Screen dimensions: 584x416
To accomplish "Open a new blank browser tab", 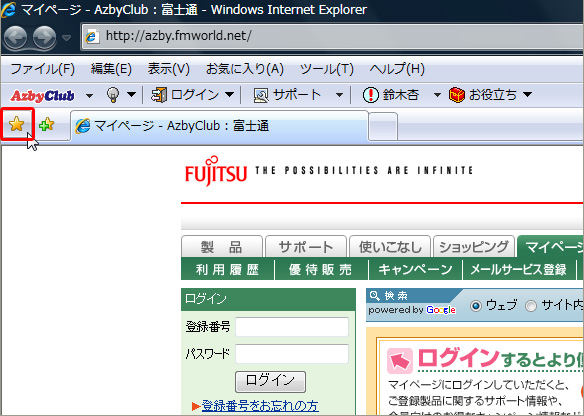I will click(383, 127).
